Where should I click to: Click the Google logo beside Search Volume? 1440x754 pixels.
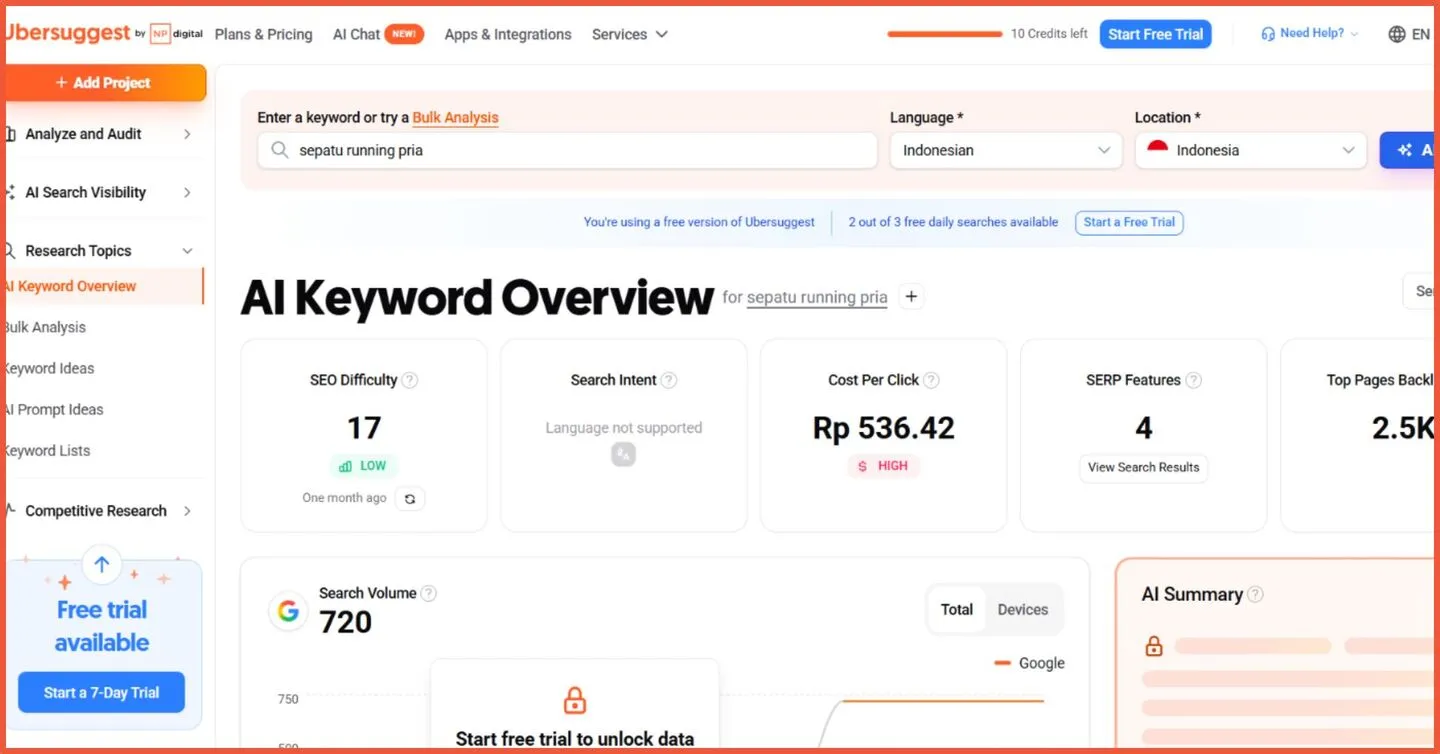coord(289,611)
